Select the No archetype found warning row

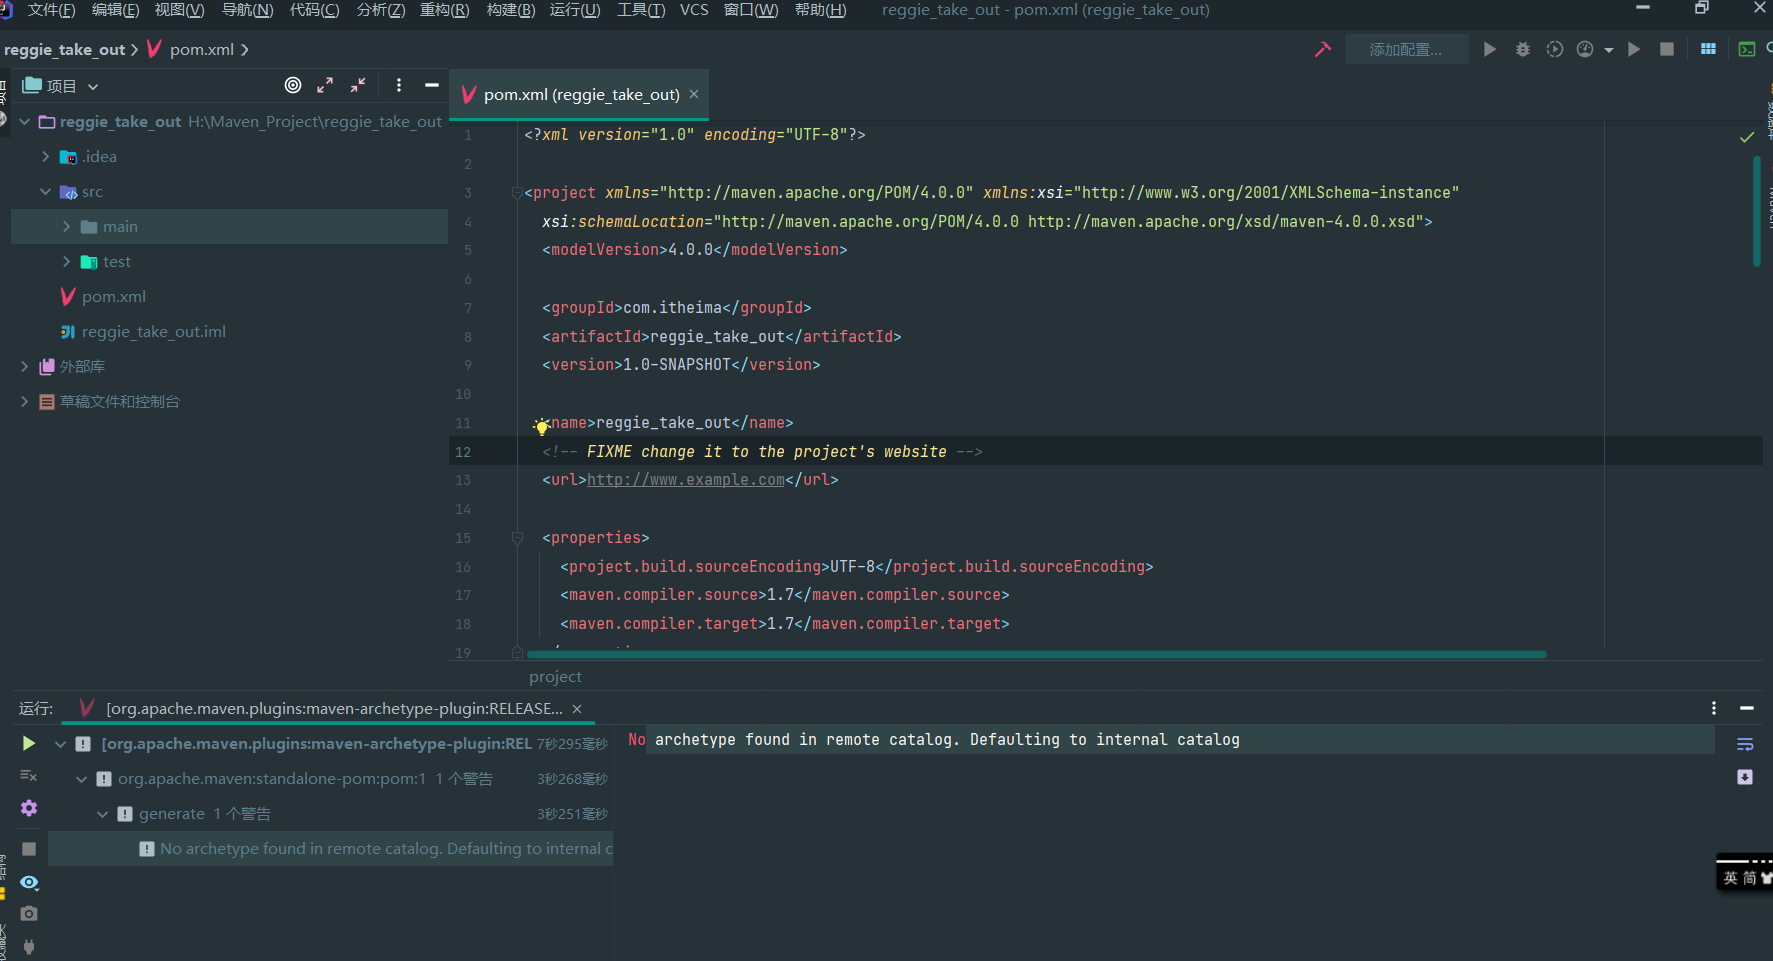[x=330, y=848]
